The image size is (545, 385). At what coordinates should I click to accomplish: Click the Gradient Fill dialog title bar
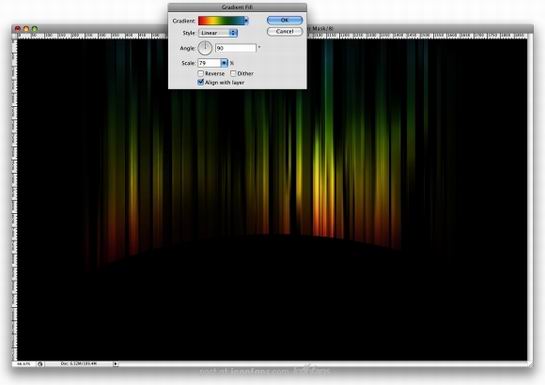pos(237,7)
